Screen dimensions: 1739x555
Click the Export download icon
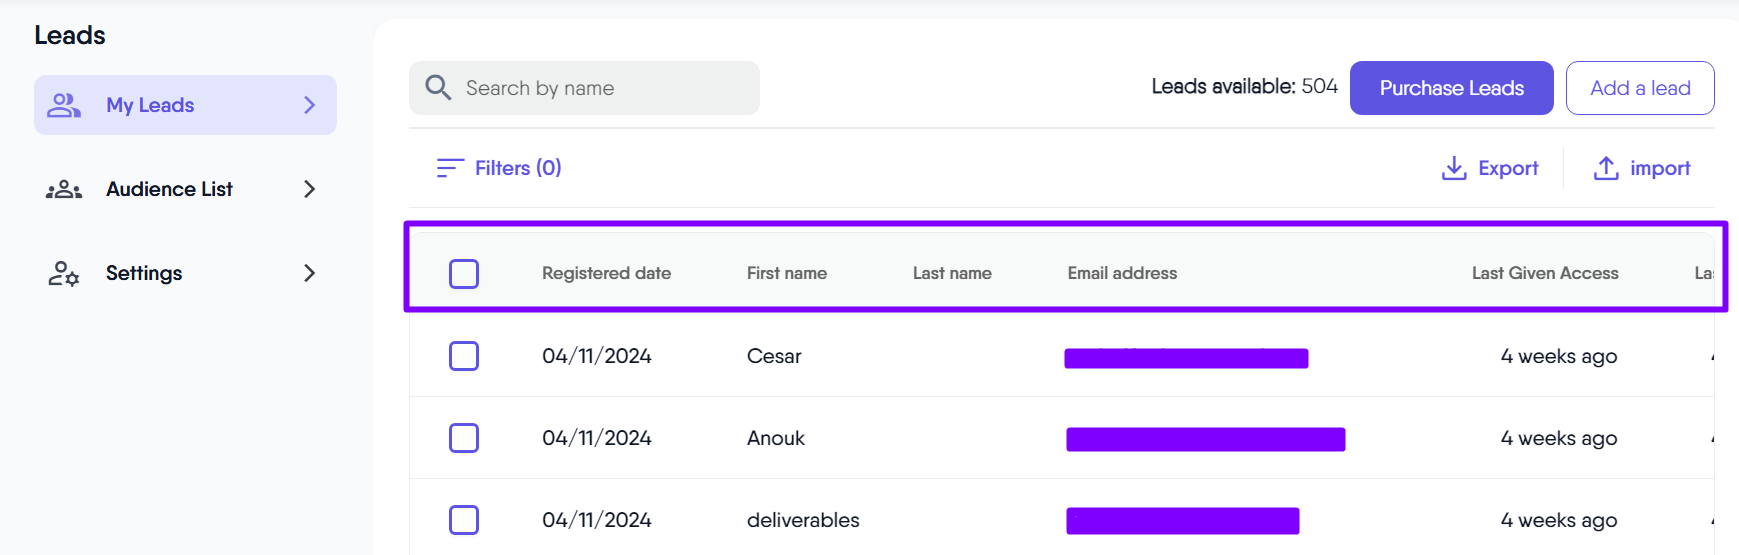point(1454,168)
